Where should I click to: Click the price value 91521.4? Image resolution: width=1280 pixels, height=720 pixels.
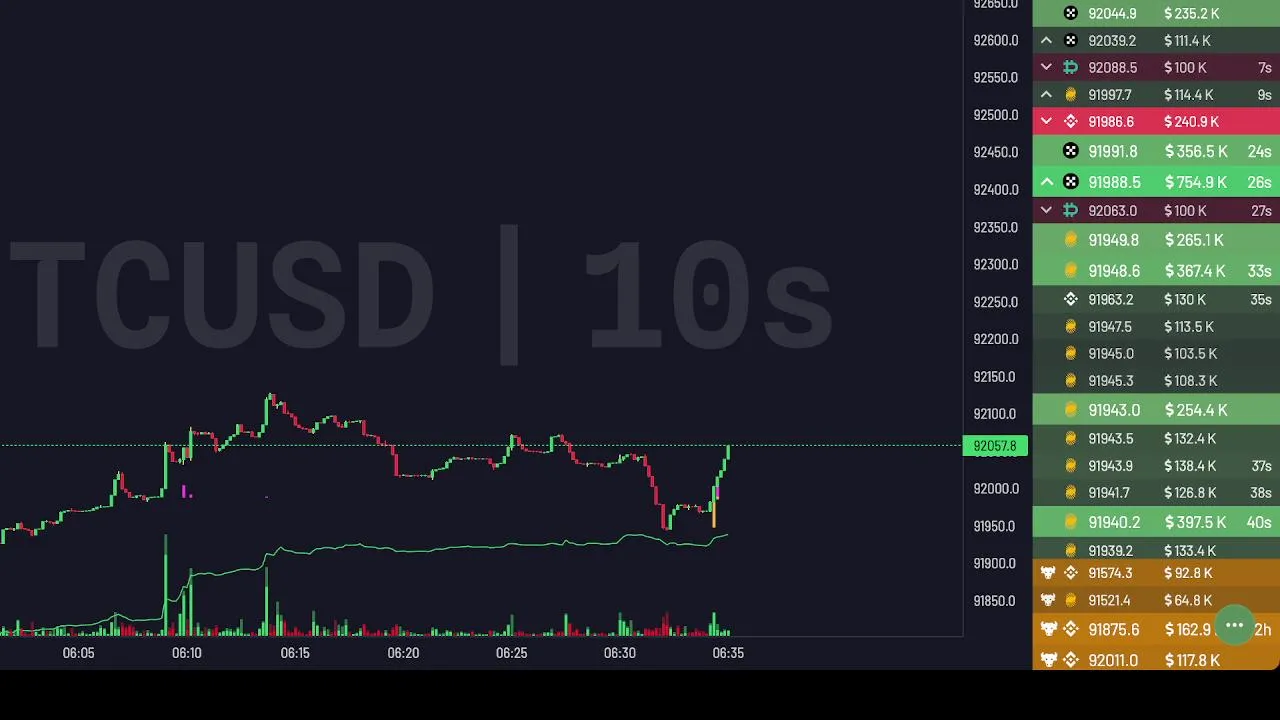(x=1110, y=600)
